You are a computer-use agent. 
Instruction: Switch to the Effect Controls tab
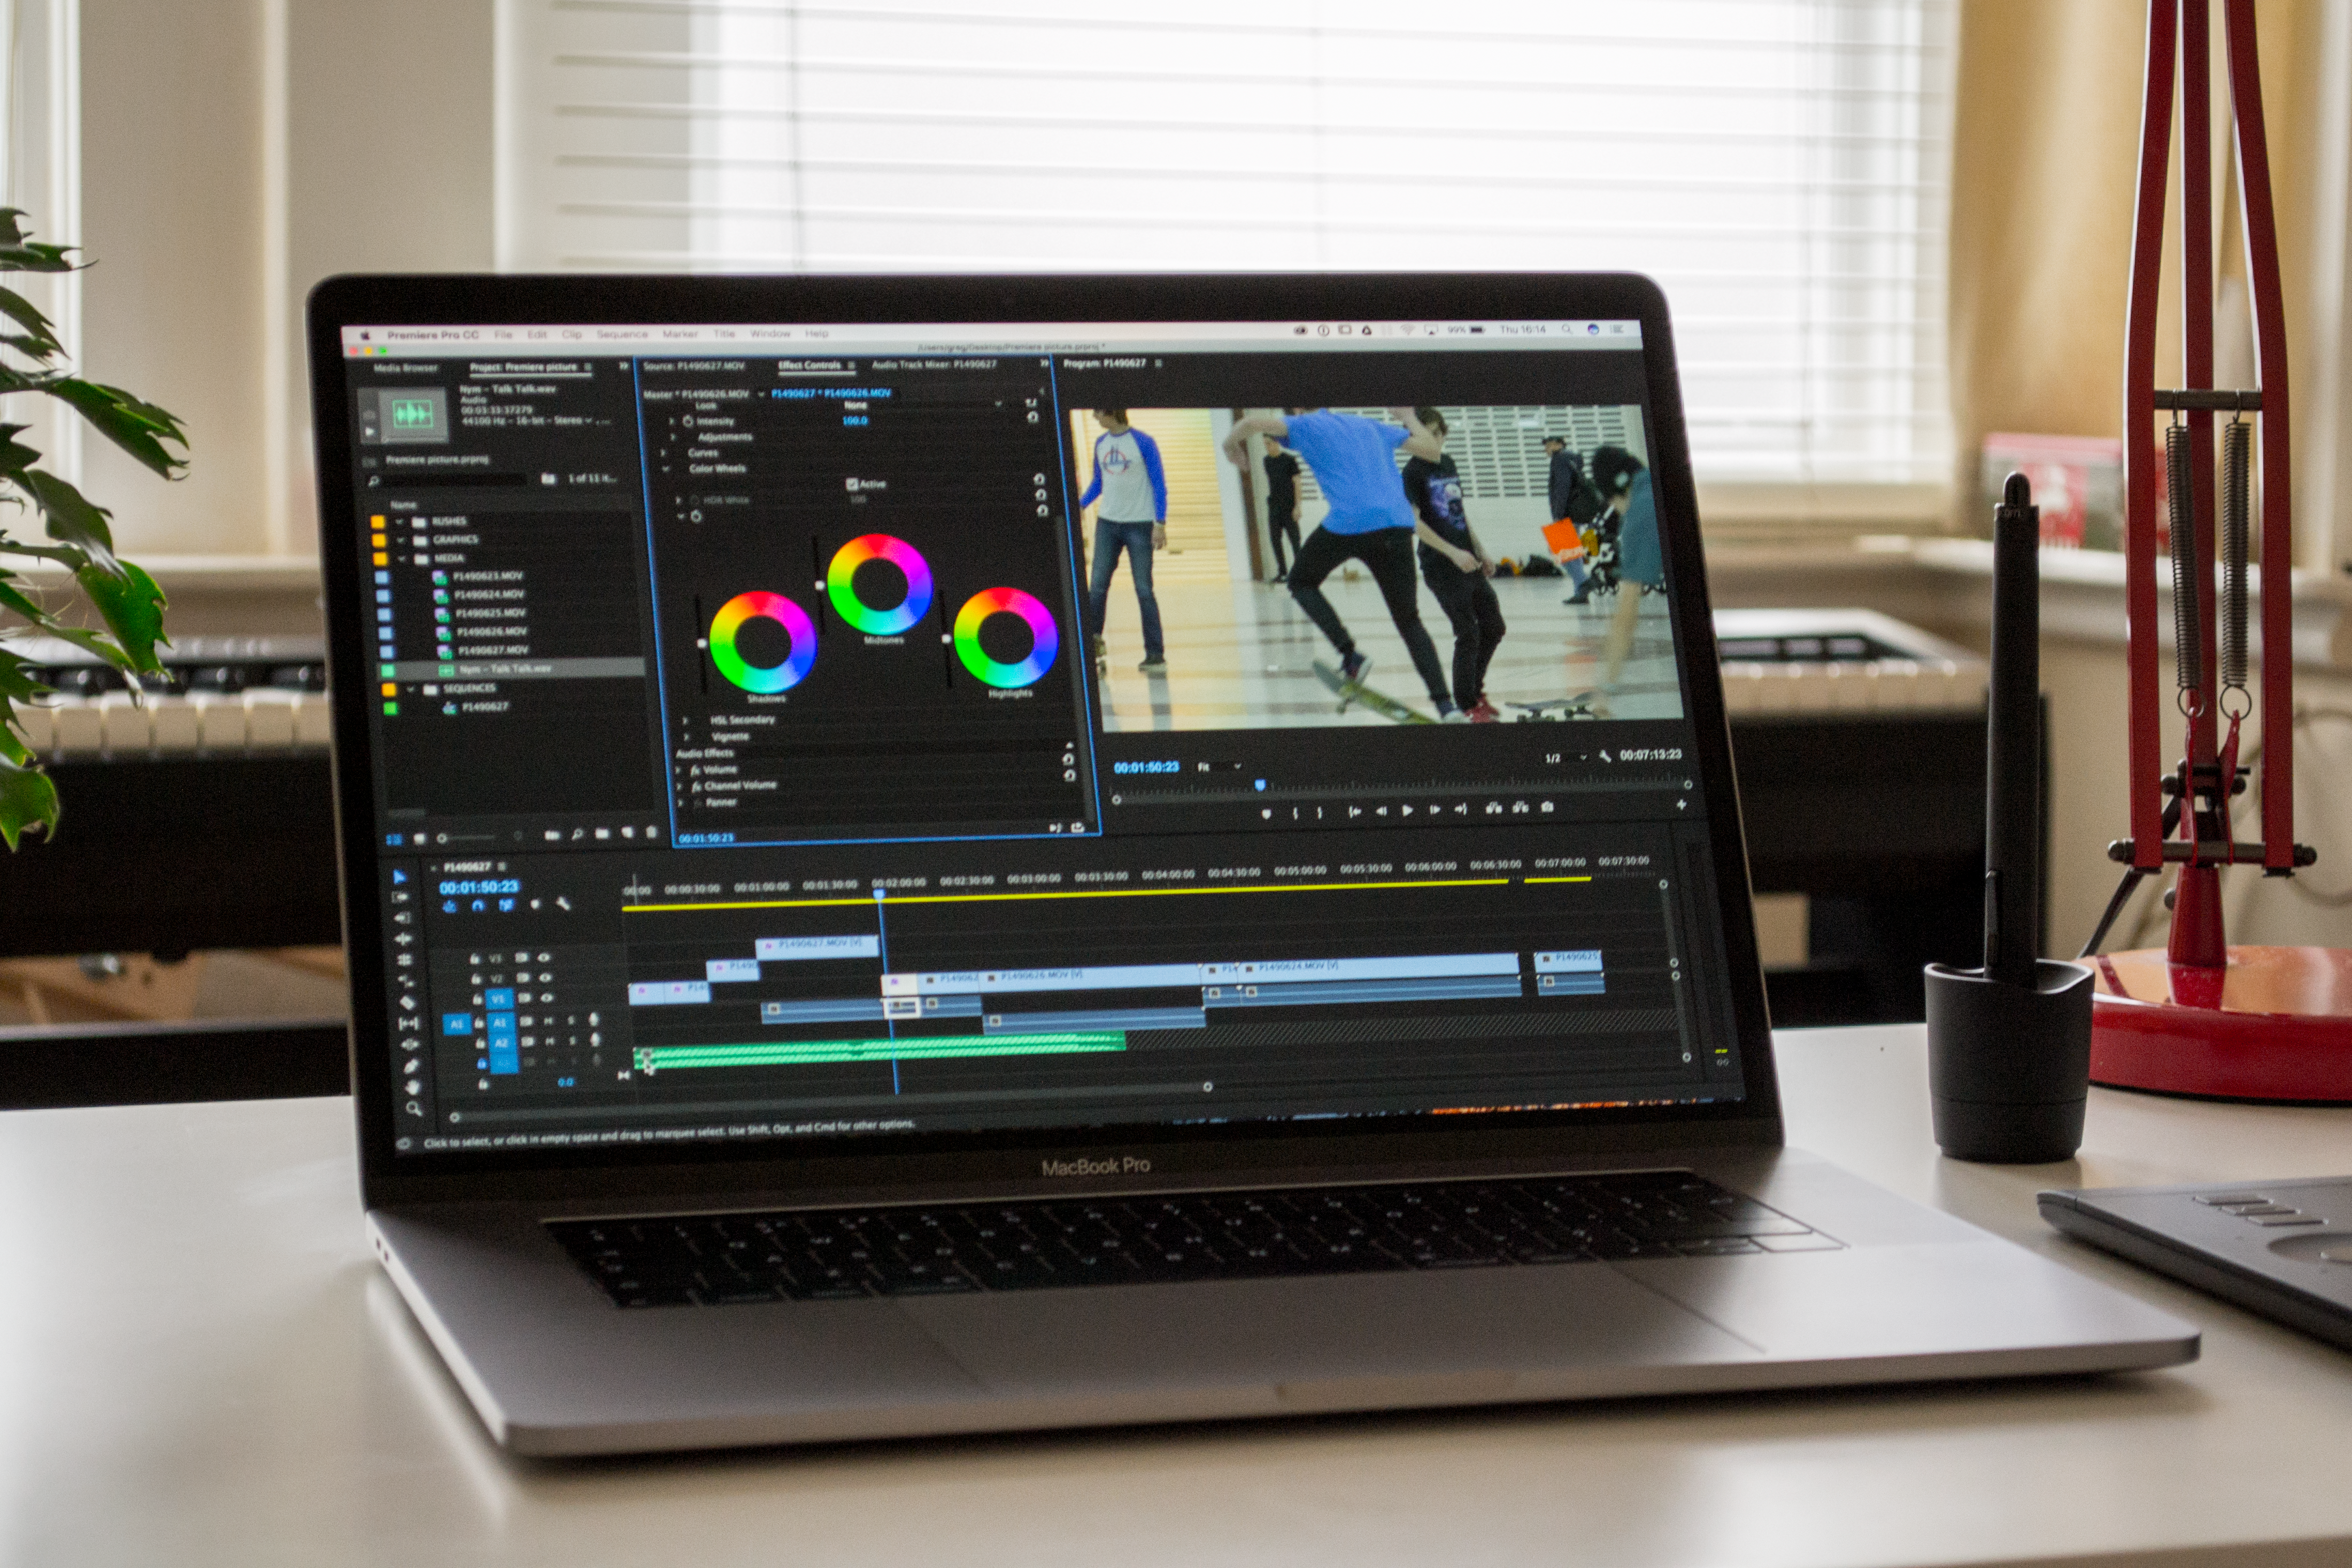coord(809,365)
